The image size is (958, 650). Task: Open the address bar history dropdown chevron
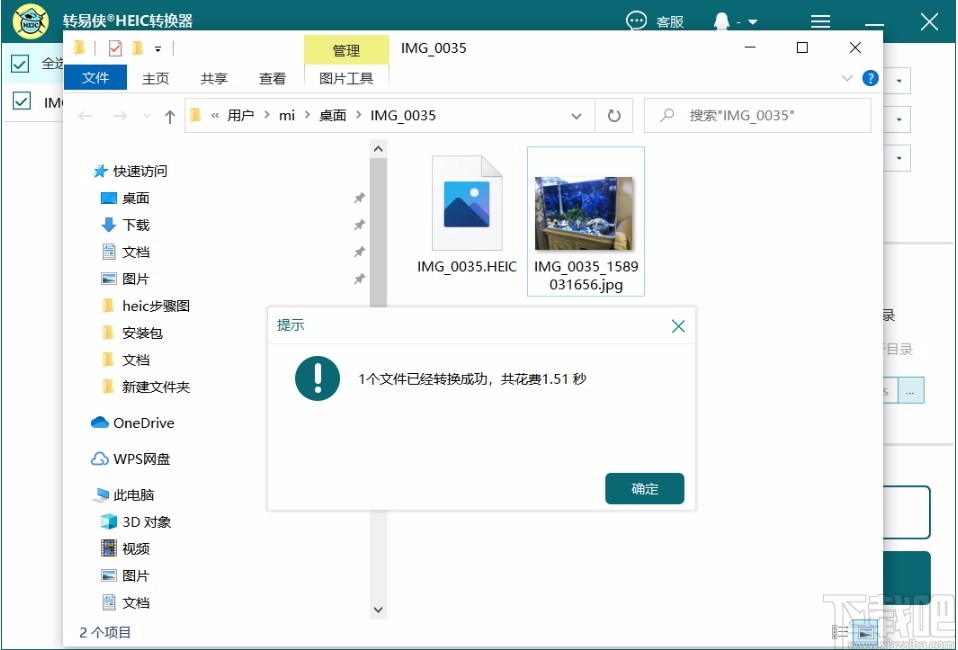click(x=575, y=115)
